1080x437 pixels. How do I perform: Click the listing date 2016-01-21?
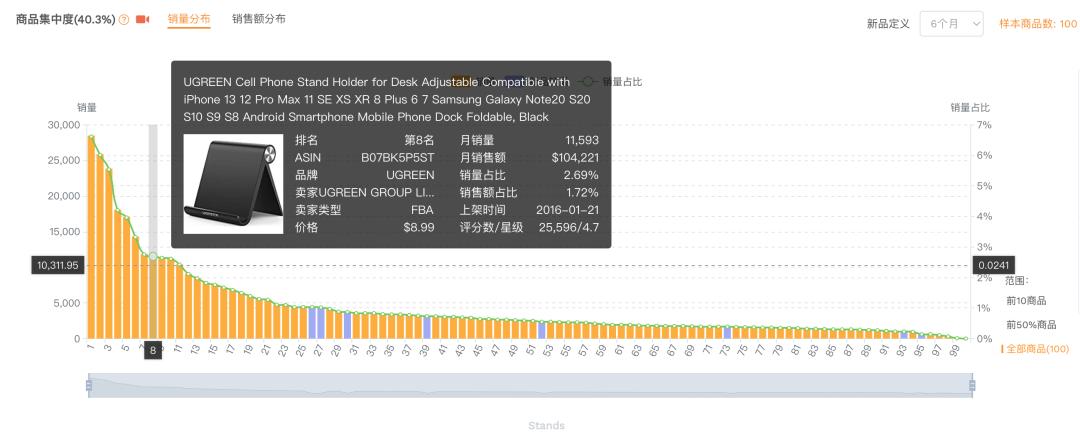click(567, 210)
